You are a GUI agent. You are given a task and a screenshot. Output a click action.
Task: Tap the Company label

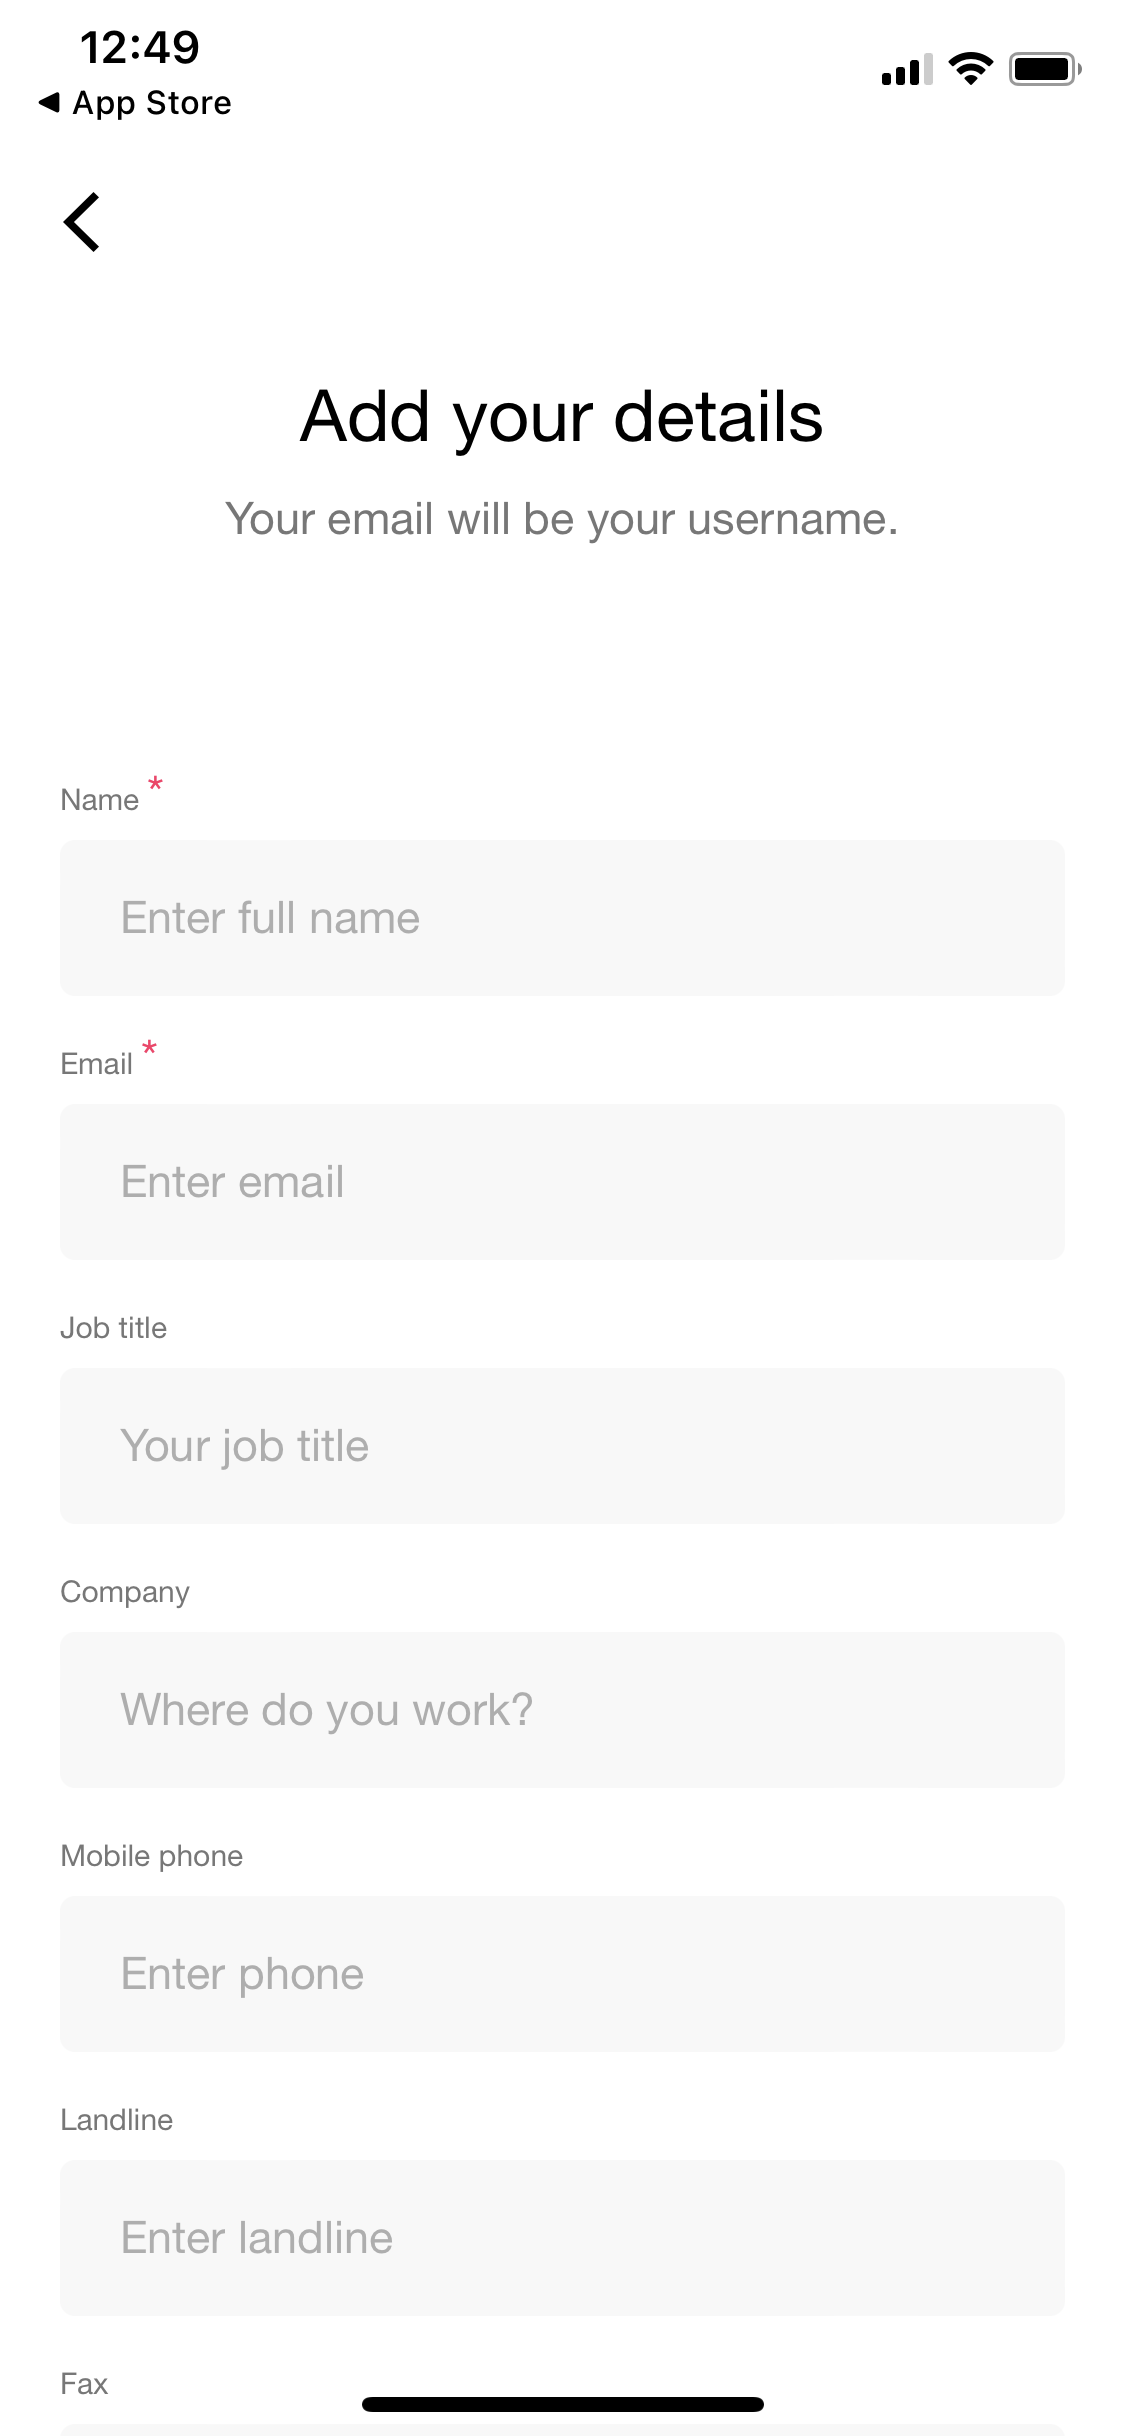coord(125,1592)
